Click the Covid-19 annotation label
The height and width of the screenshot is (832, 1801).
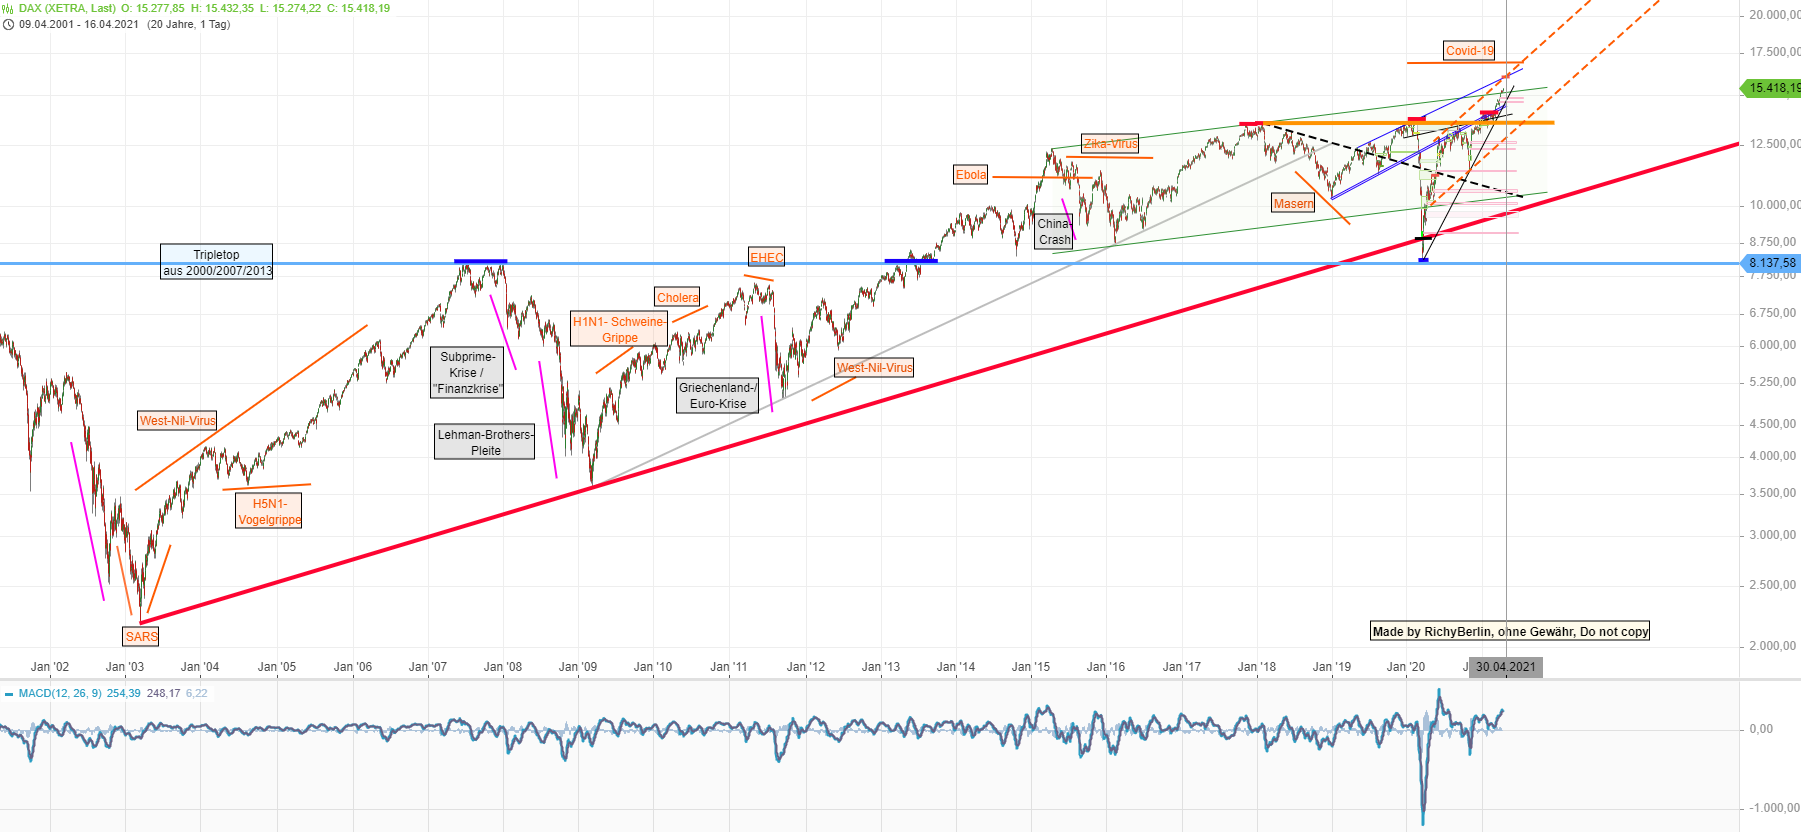1469,50
